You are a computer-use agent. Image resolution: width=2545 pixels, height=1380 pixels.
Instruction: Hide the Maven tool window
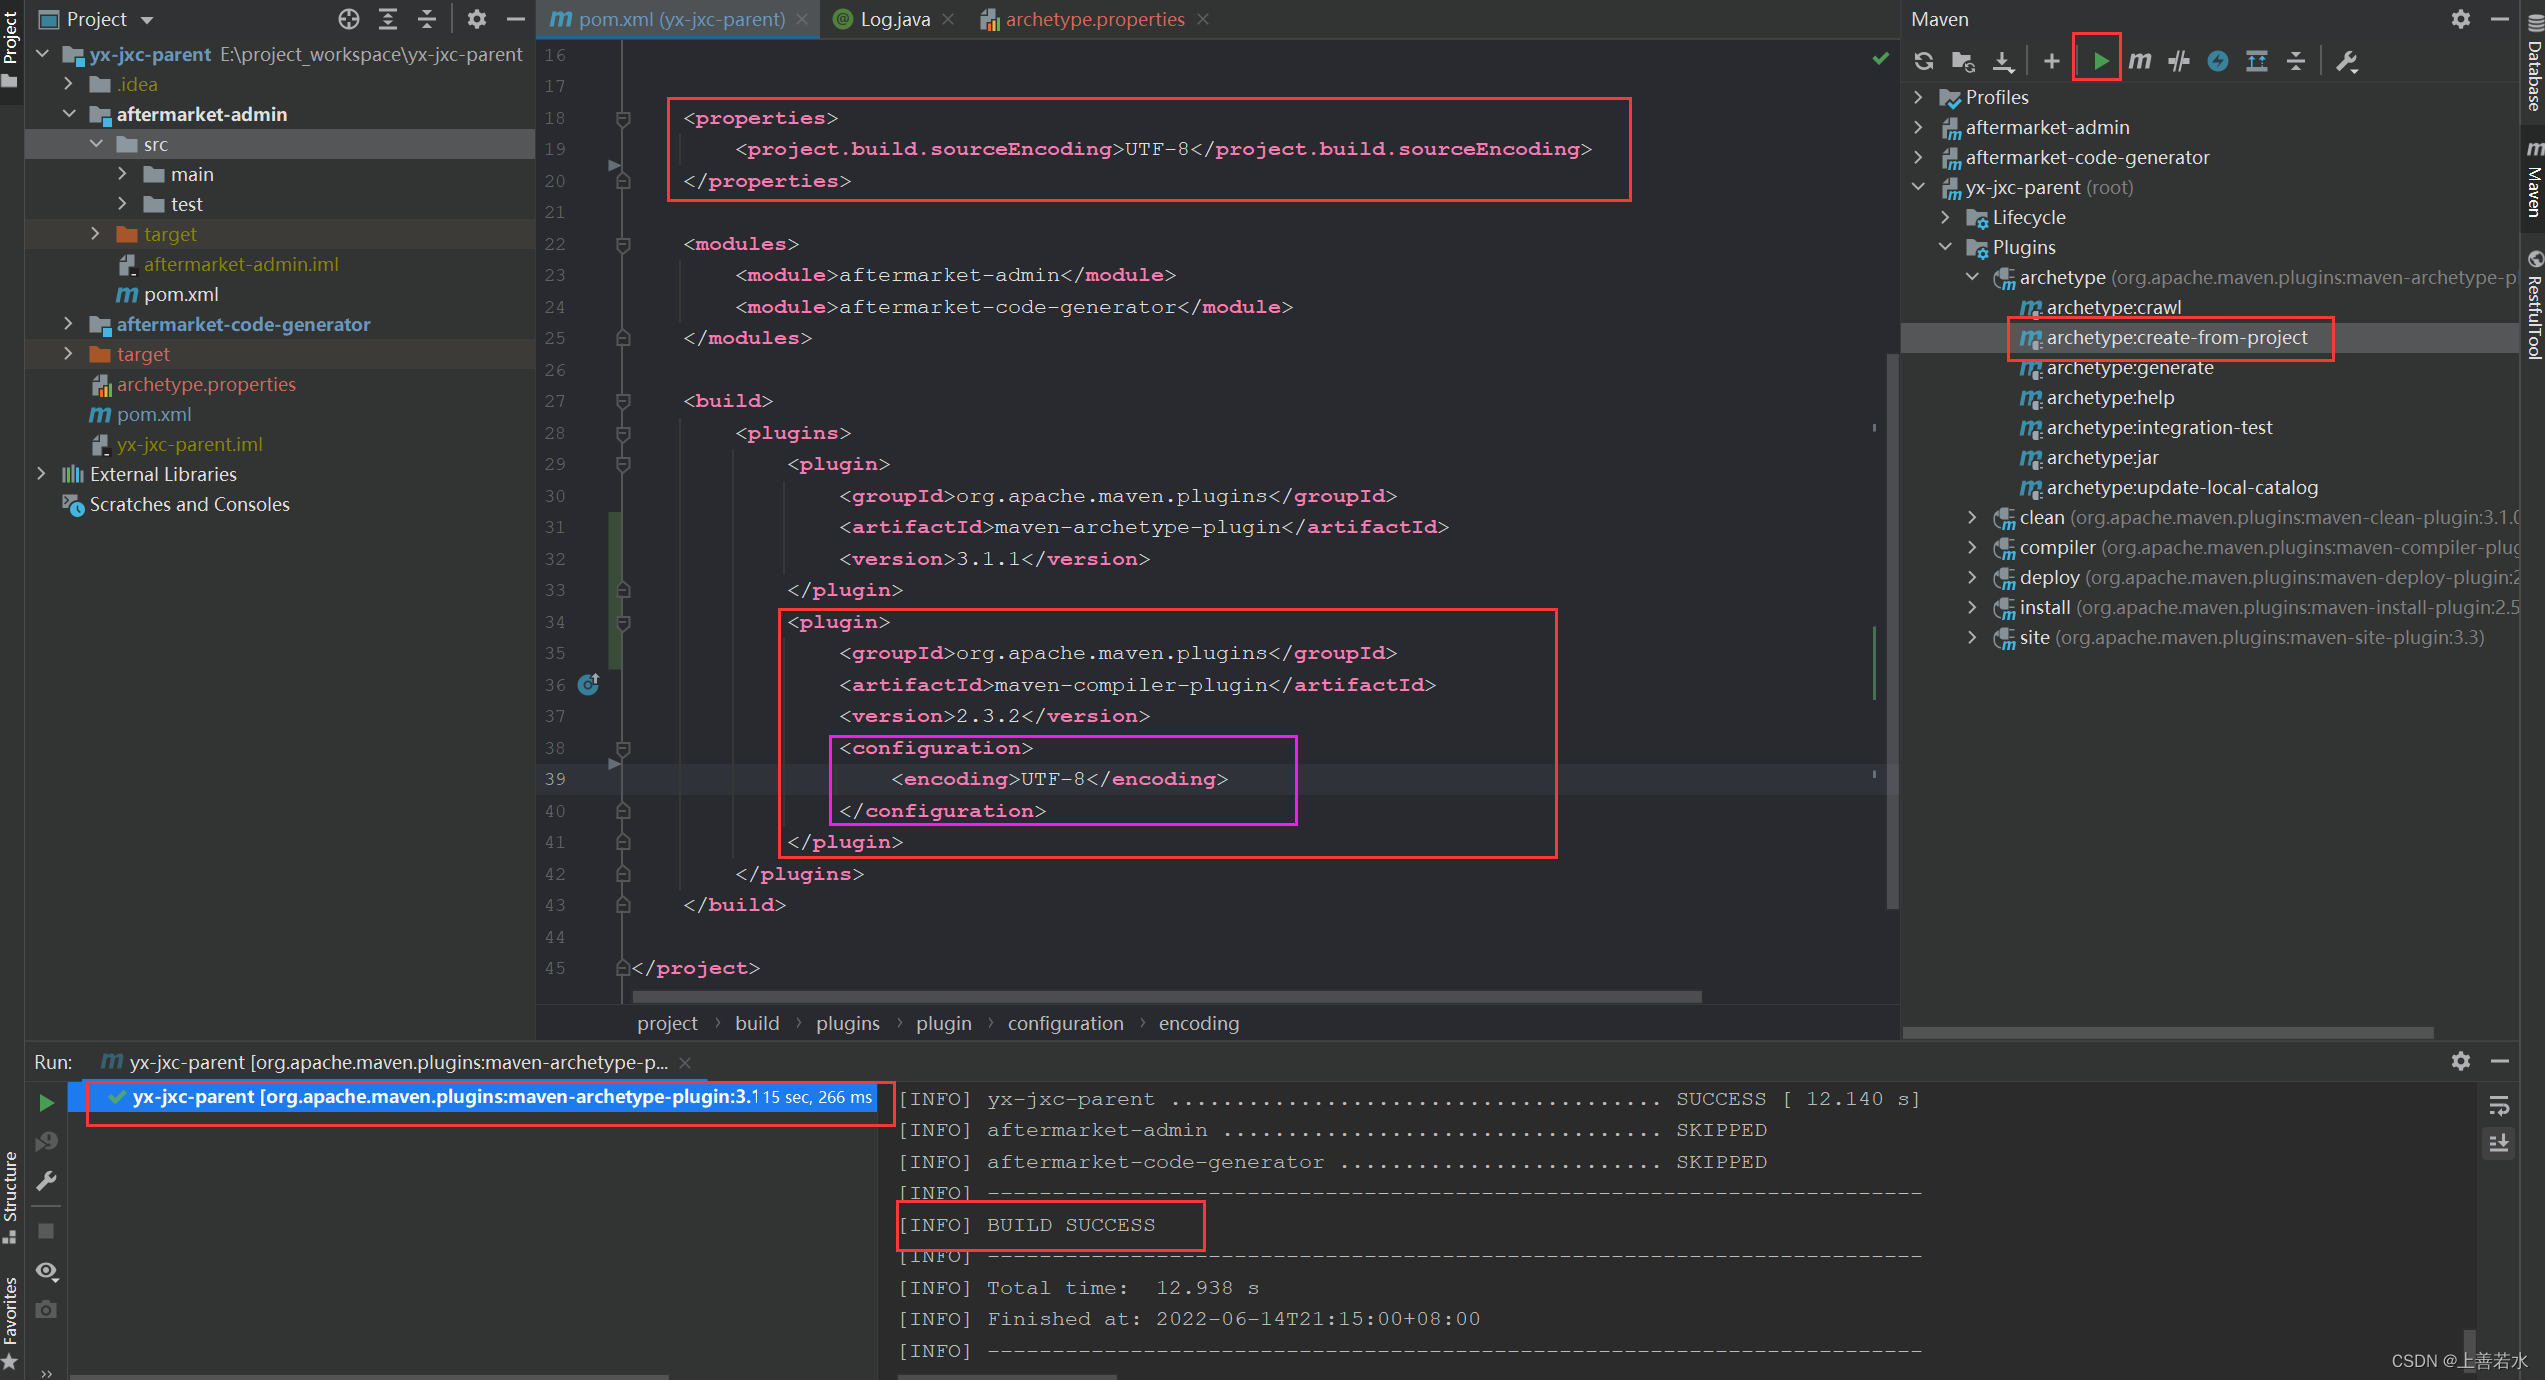[x=2499, y=19]
